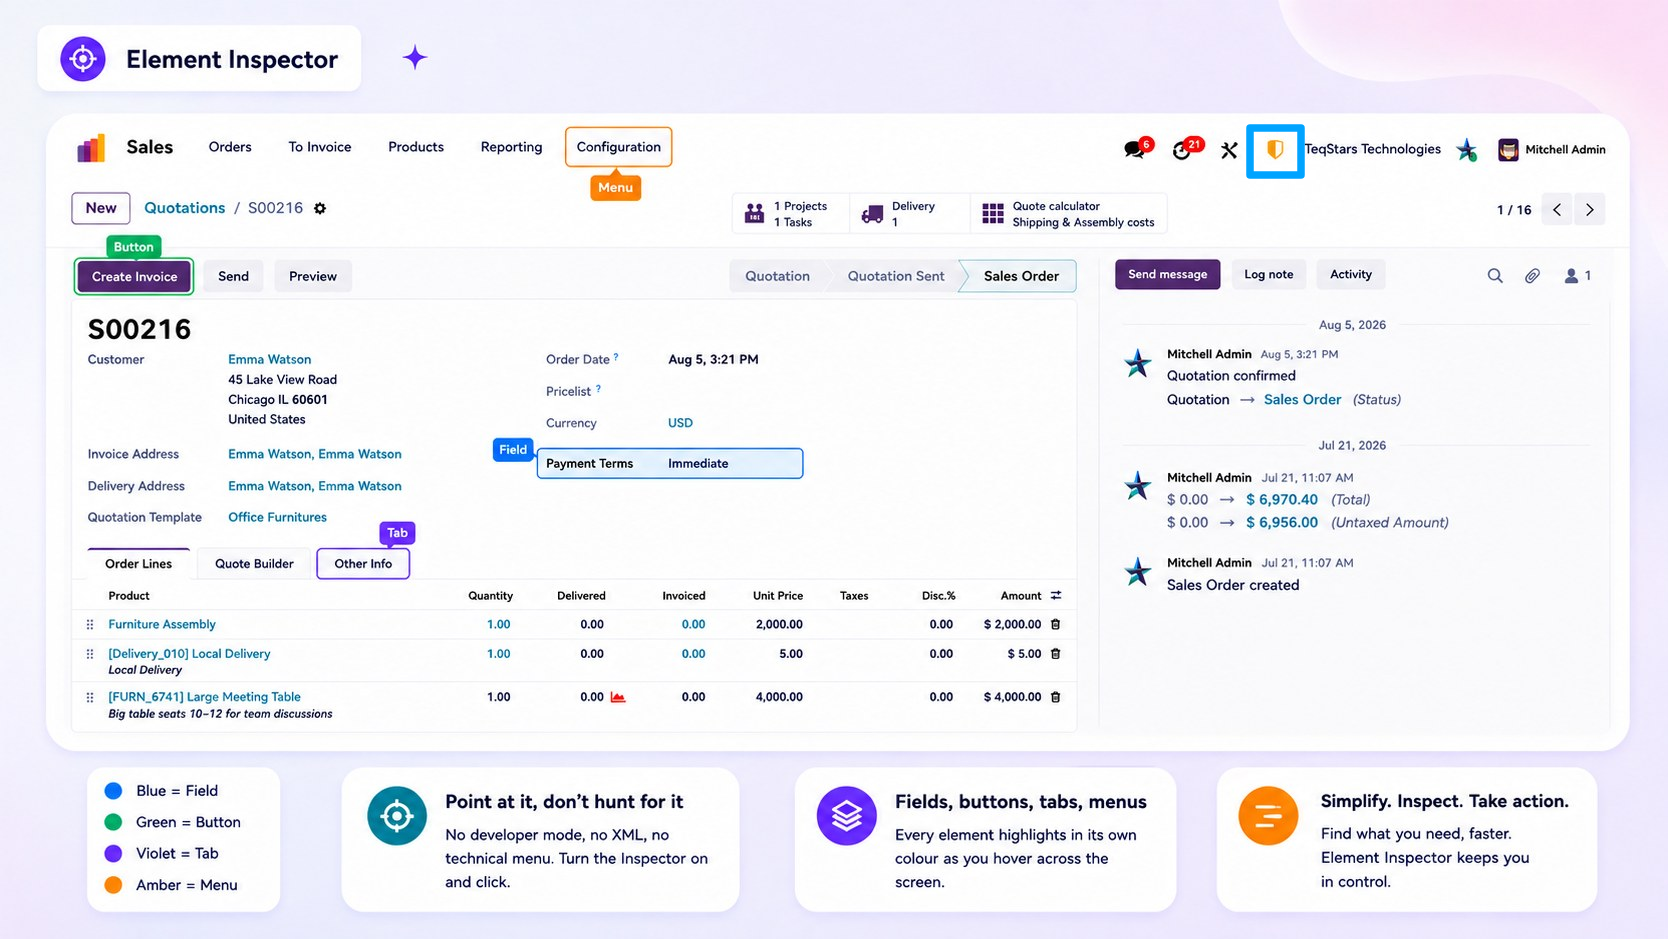Click the help question mark beside Pricelist
The width and height of the screenshot is (1668, 939).
click(x=598, y=389)
